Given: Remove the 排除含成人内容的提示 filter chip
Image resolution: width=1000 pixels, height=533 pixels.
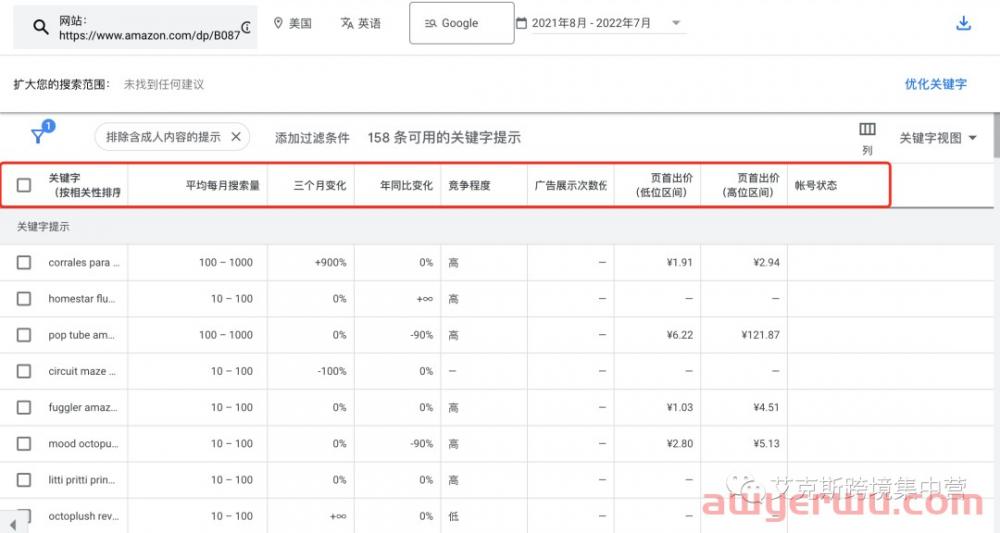Looking at the screenshot, I should pos(236,136).
